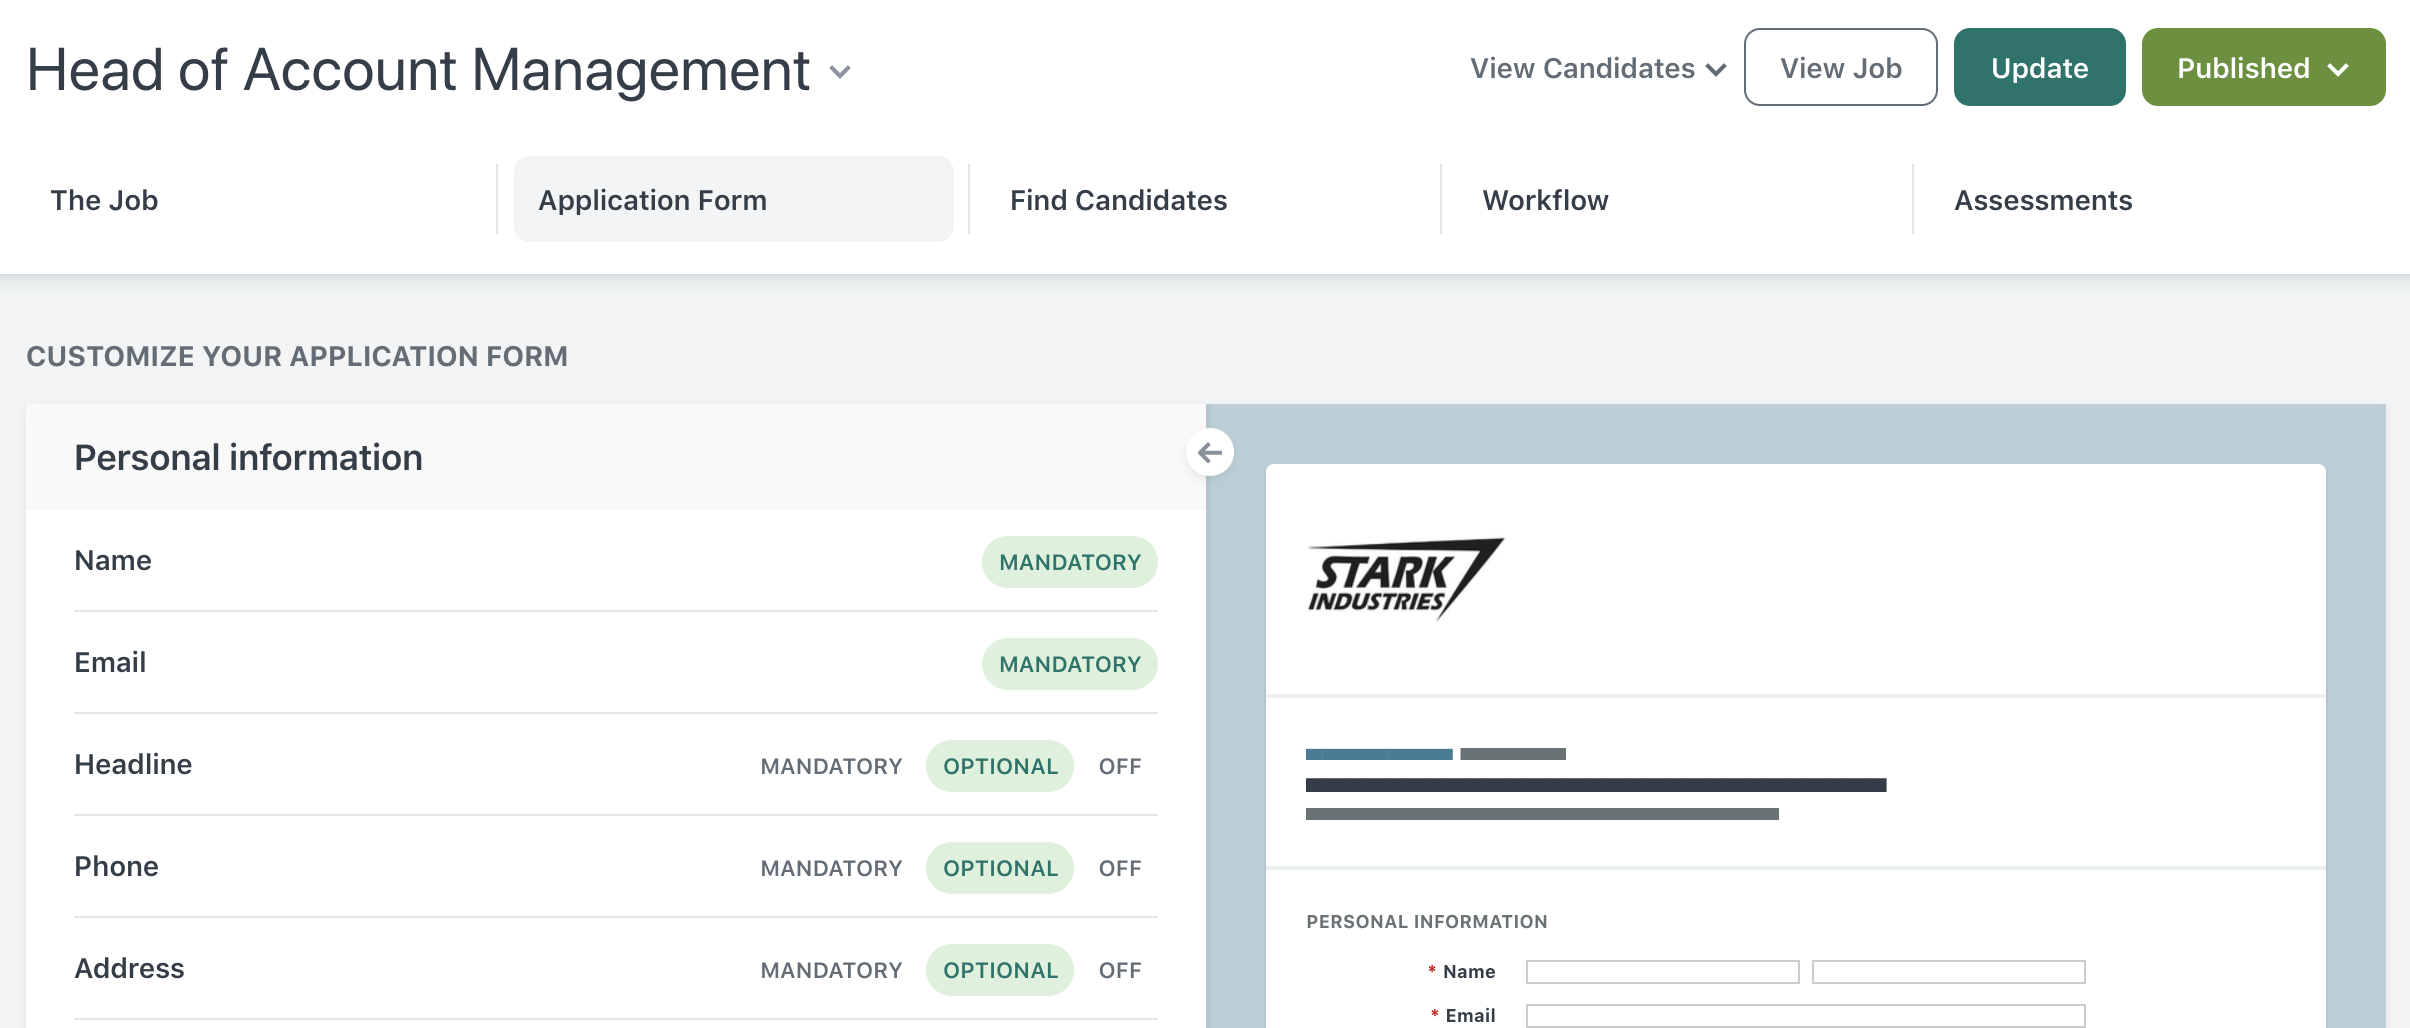Click the Stark Industries logo

[1405, 579]
